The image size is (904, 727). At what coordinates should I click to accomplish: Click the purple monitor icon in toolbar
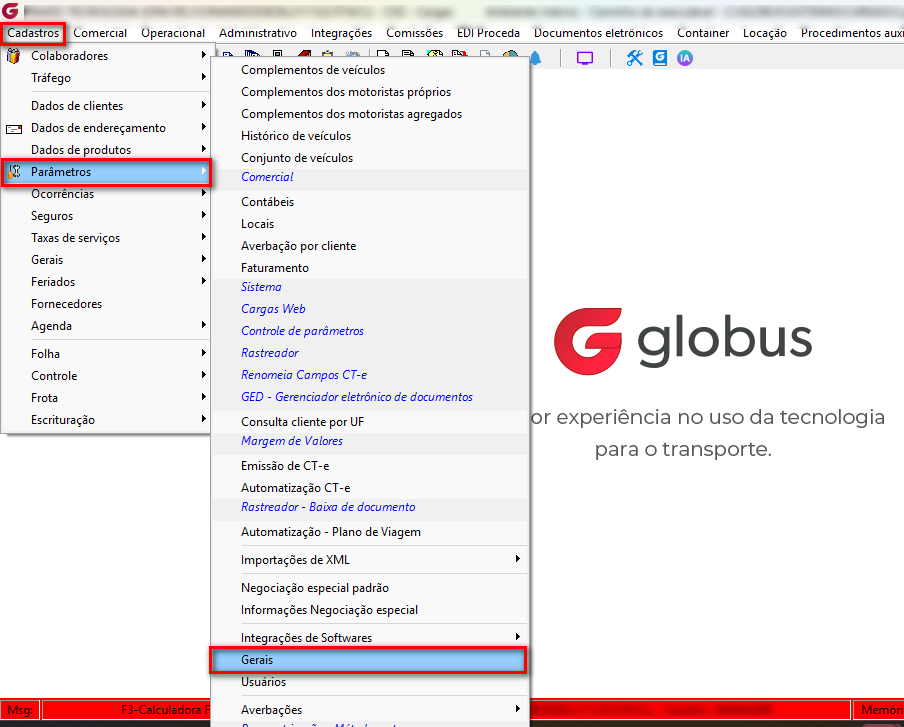tap(585, 58)
